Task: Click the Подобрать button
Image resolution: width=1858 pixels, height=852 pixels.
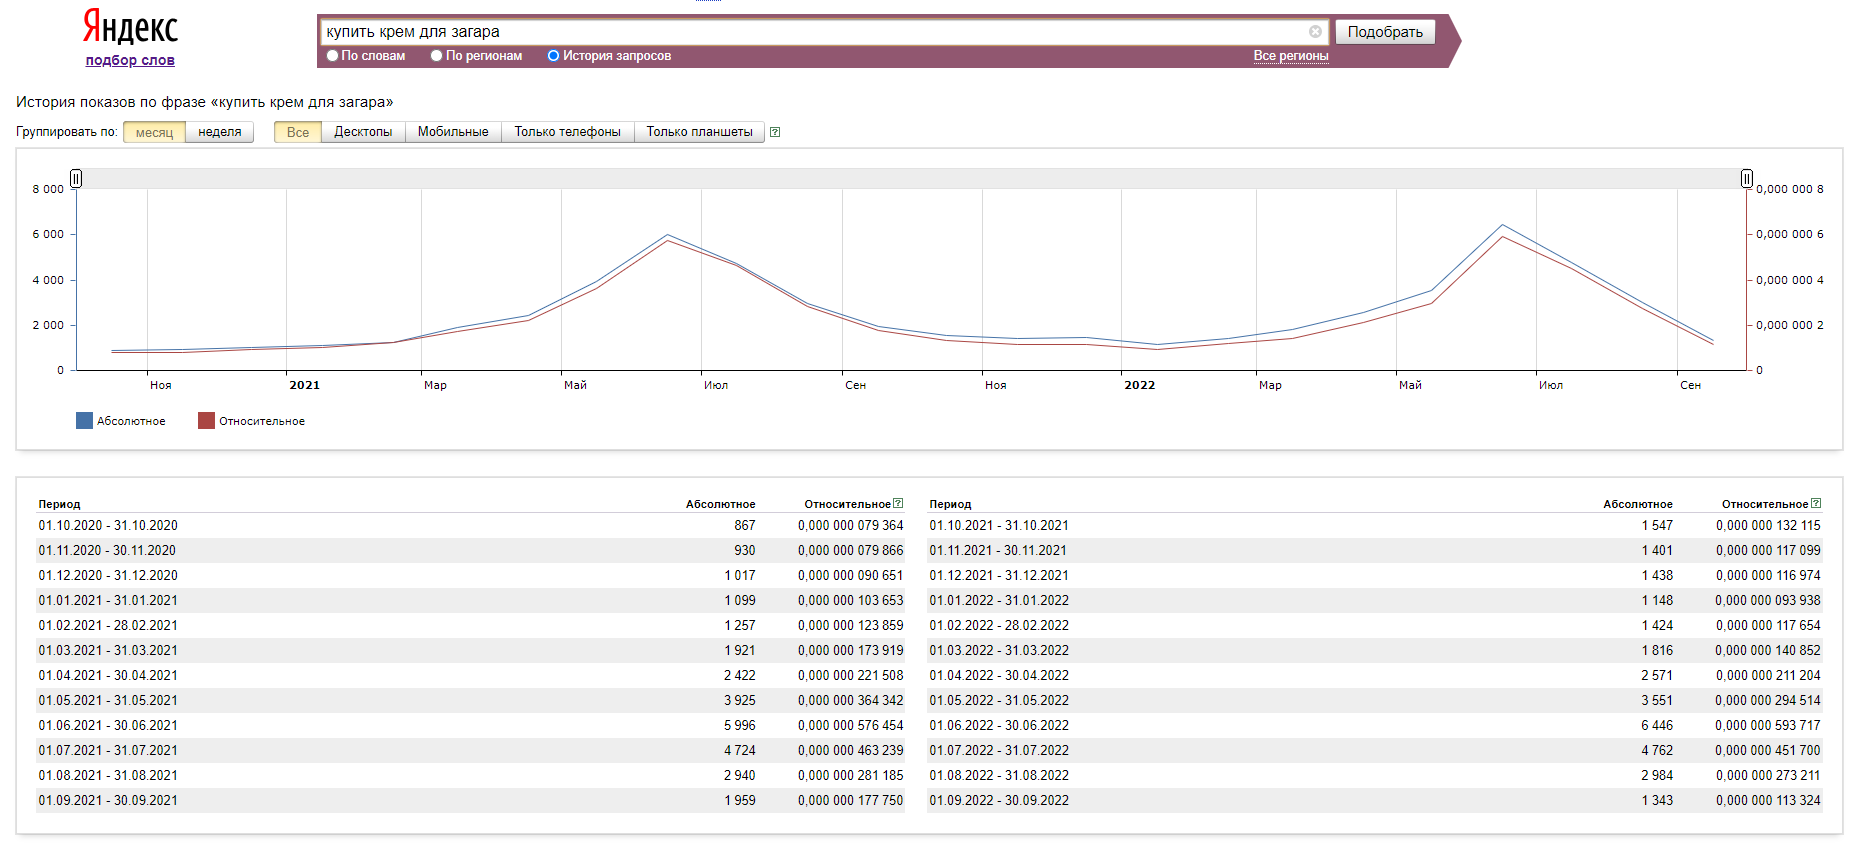Action: pyautogui.click(x=1385, y=32)
